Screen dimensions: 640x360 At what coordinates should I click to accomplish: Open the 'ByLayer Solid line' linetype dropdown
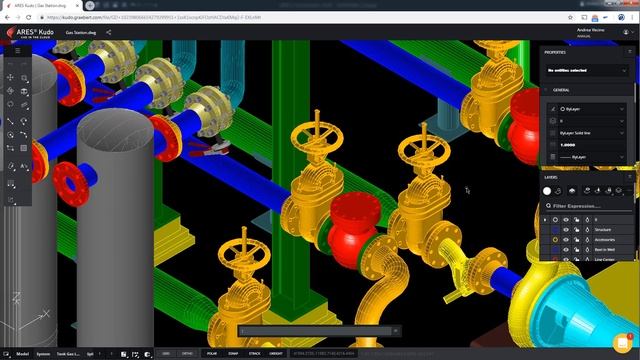pos(592,133)
